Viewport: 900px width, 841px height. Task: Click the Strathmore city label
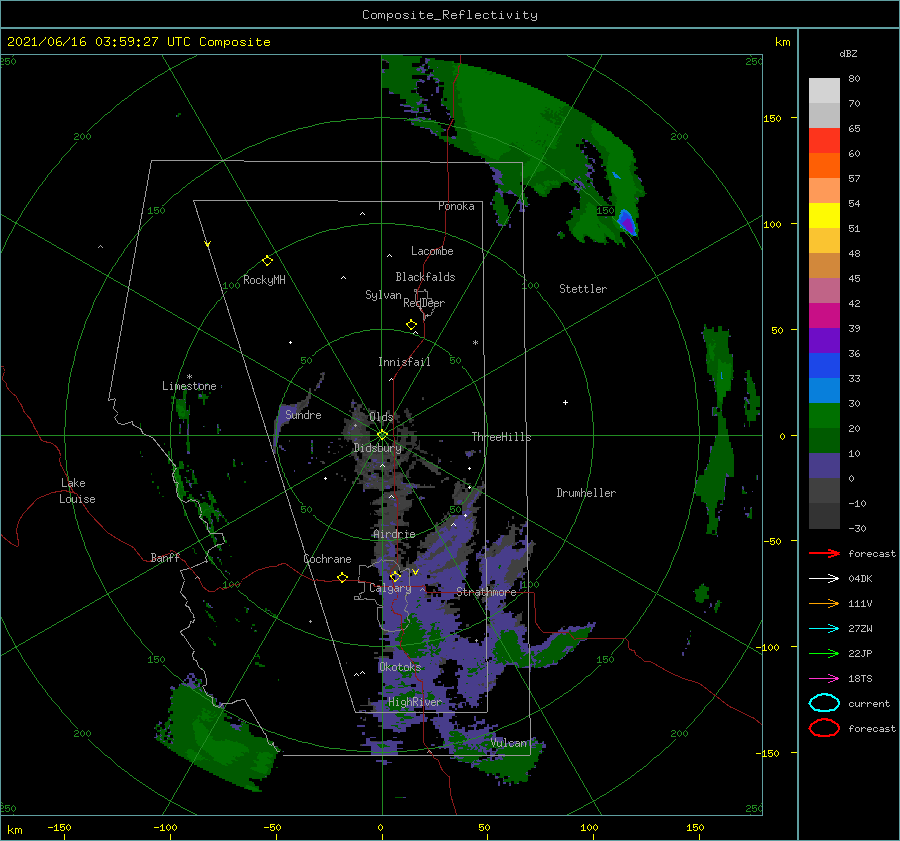pos(486,592)
